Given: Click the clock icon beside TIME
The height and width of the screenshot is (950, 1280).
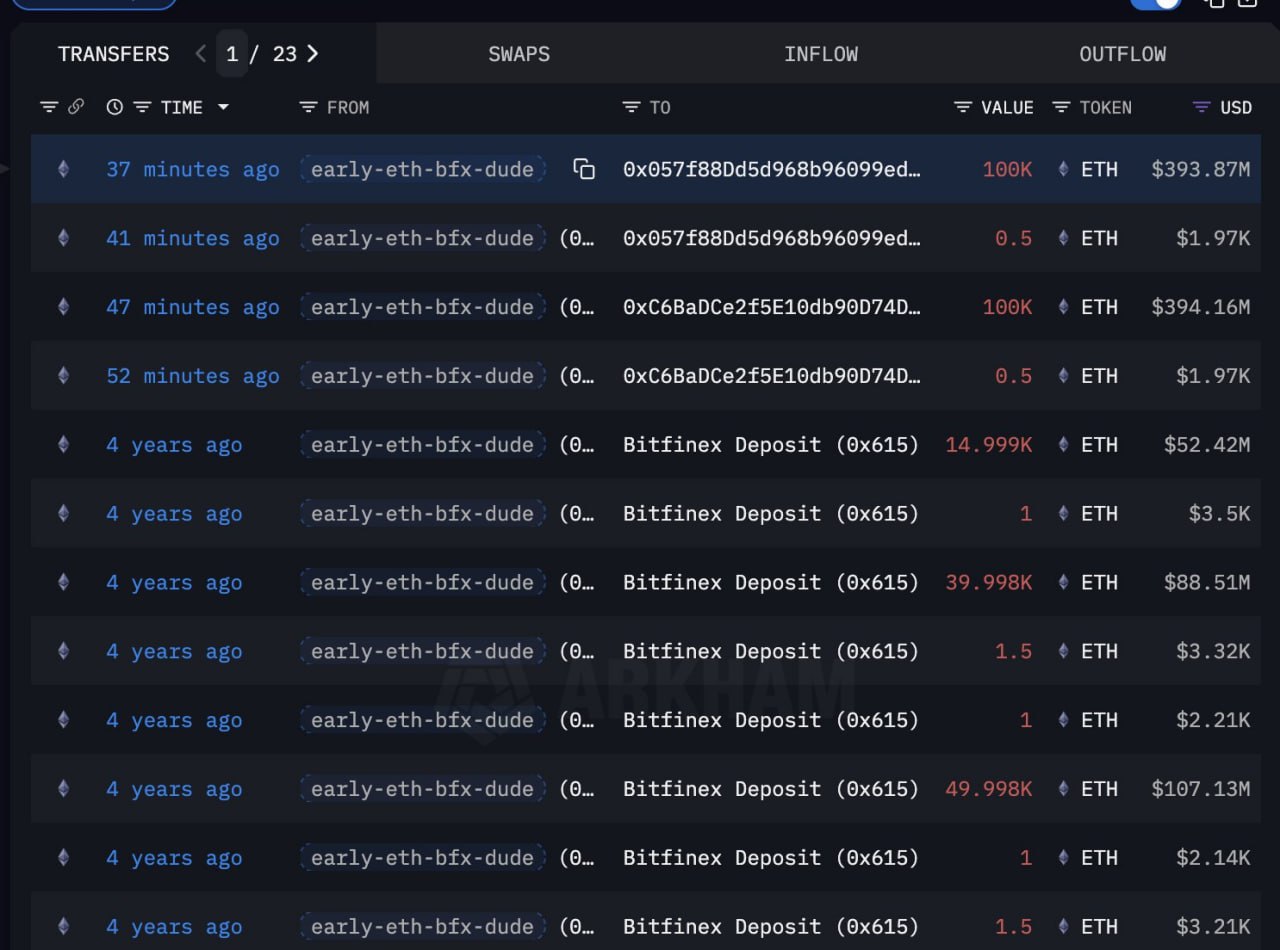Looking at the screenshot, I should click(x=115, y=107).
